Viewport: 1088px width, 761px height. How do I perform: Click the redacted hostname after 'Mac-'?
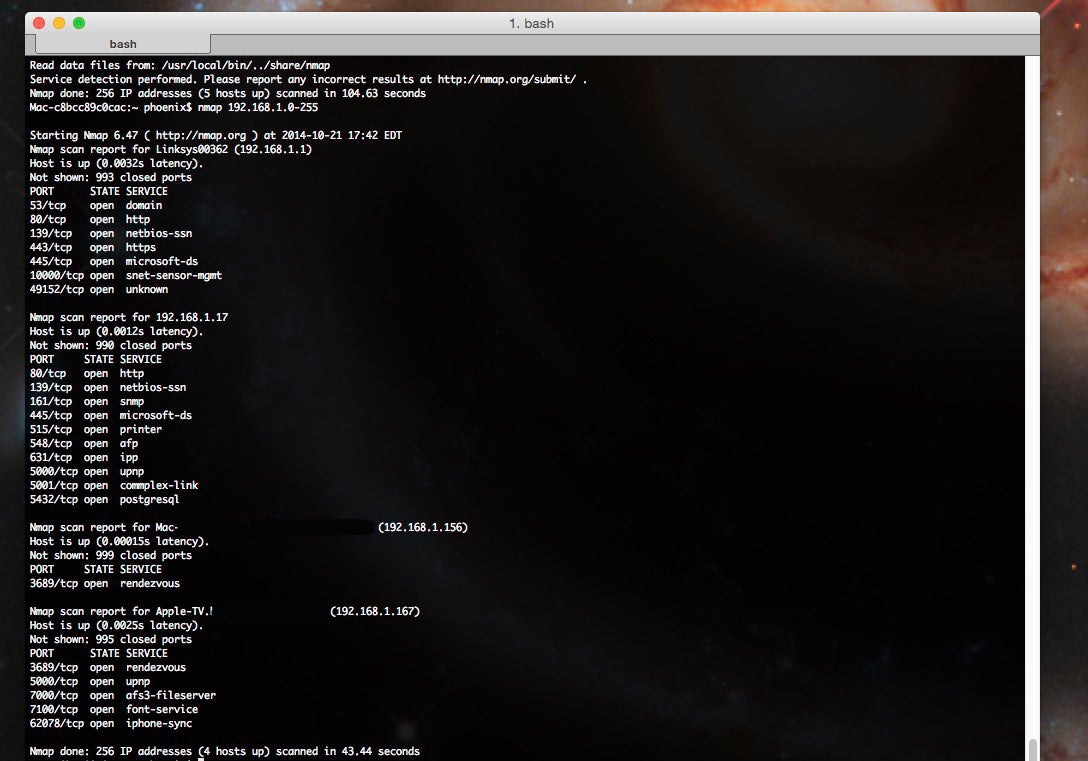point(276,527)
